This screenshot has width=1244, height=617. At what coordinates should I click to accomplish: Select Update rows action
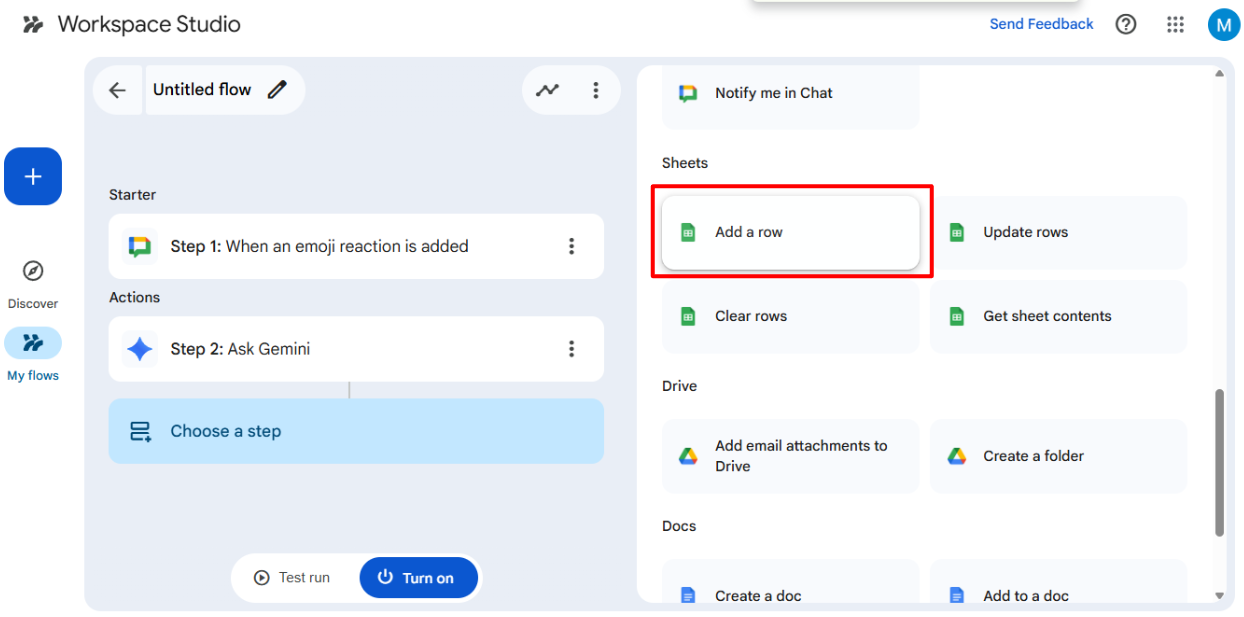[x=1058, y=232]
